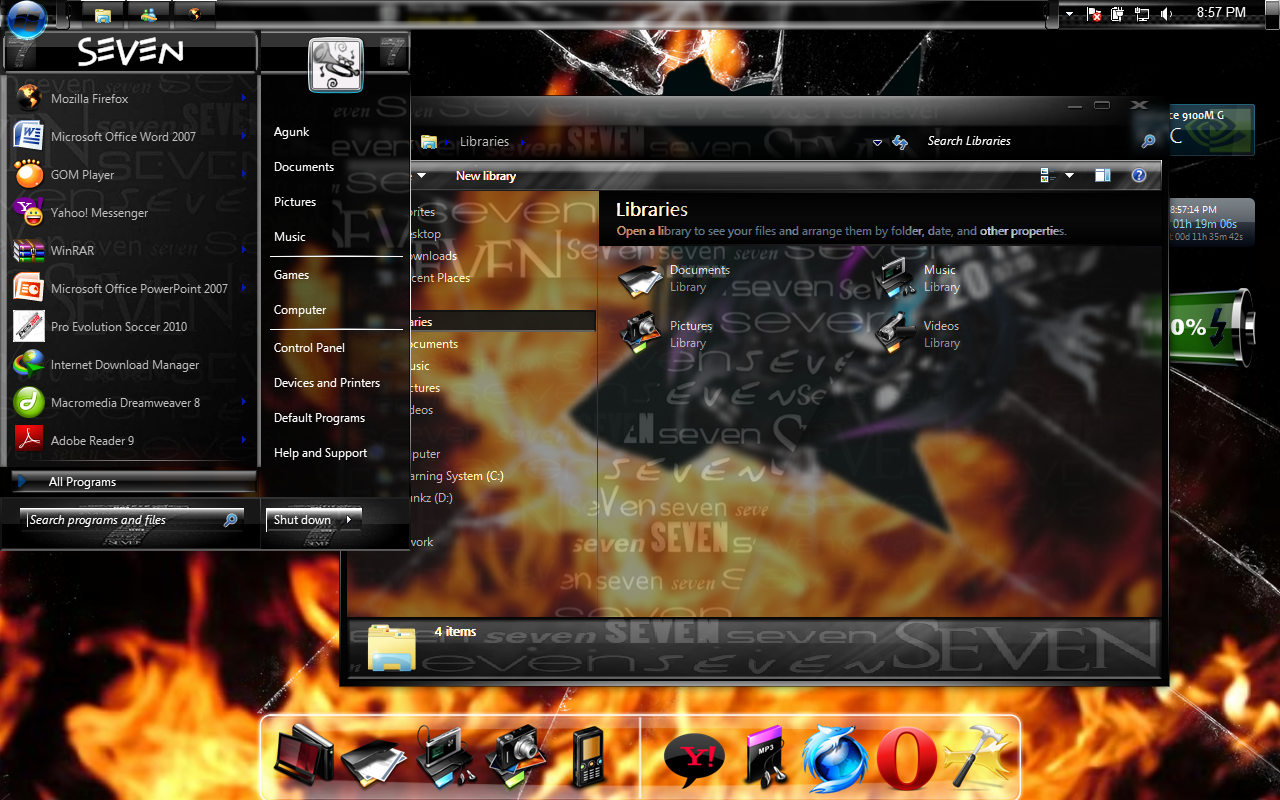Viewport: 1280px width, 800px height.
Task: Launch blue Firefox globe in dock
Action: click(x=836, y=759)
